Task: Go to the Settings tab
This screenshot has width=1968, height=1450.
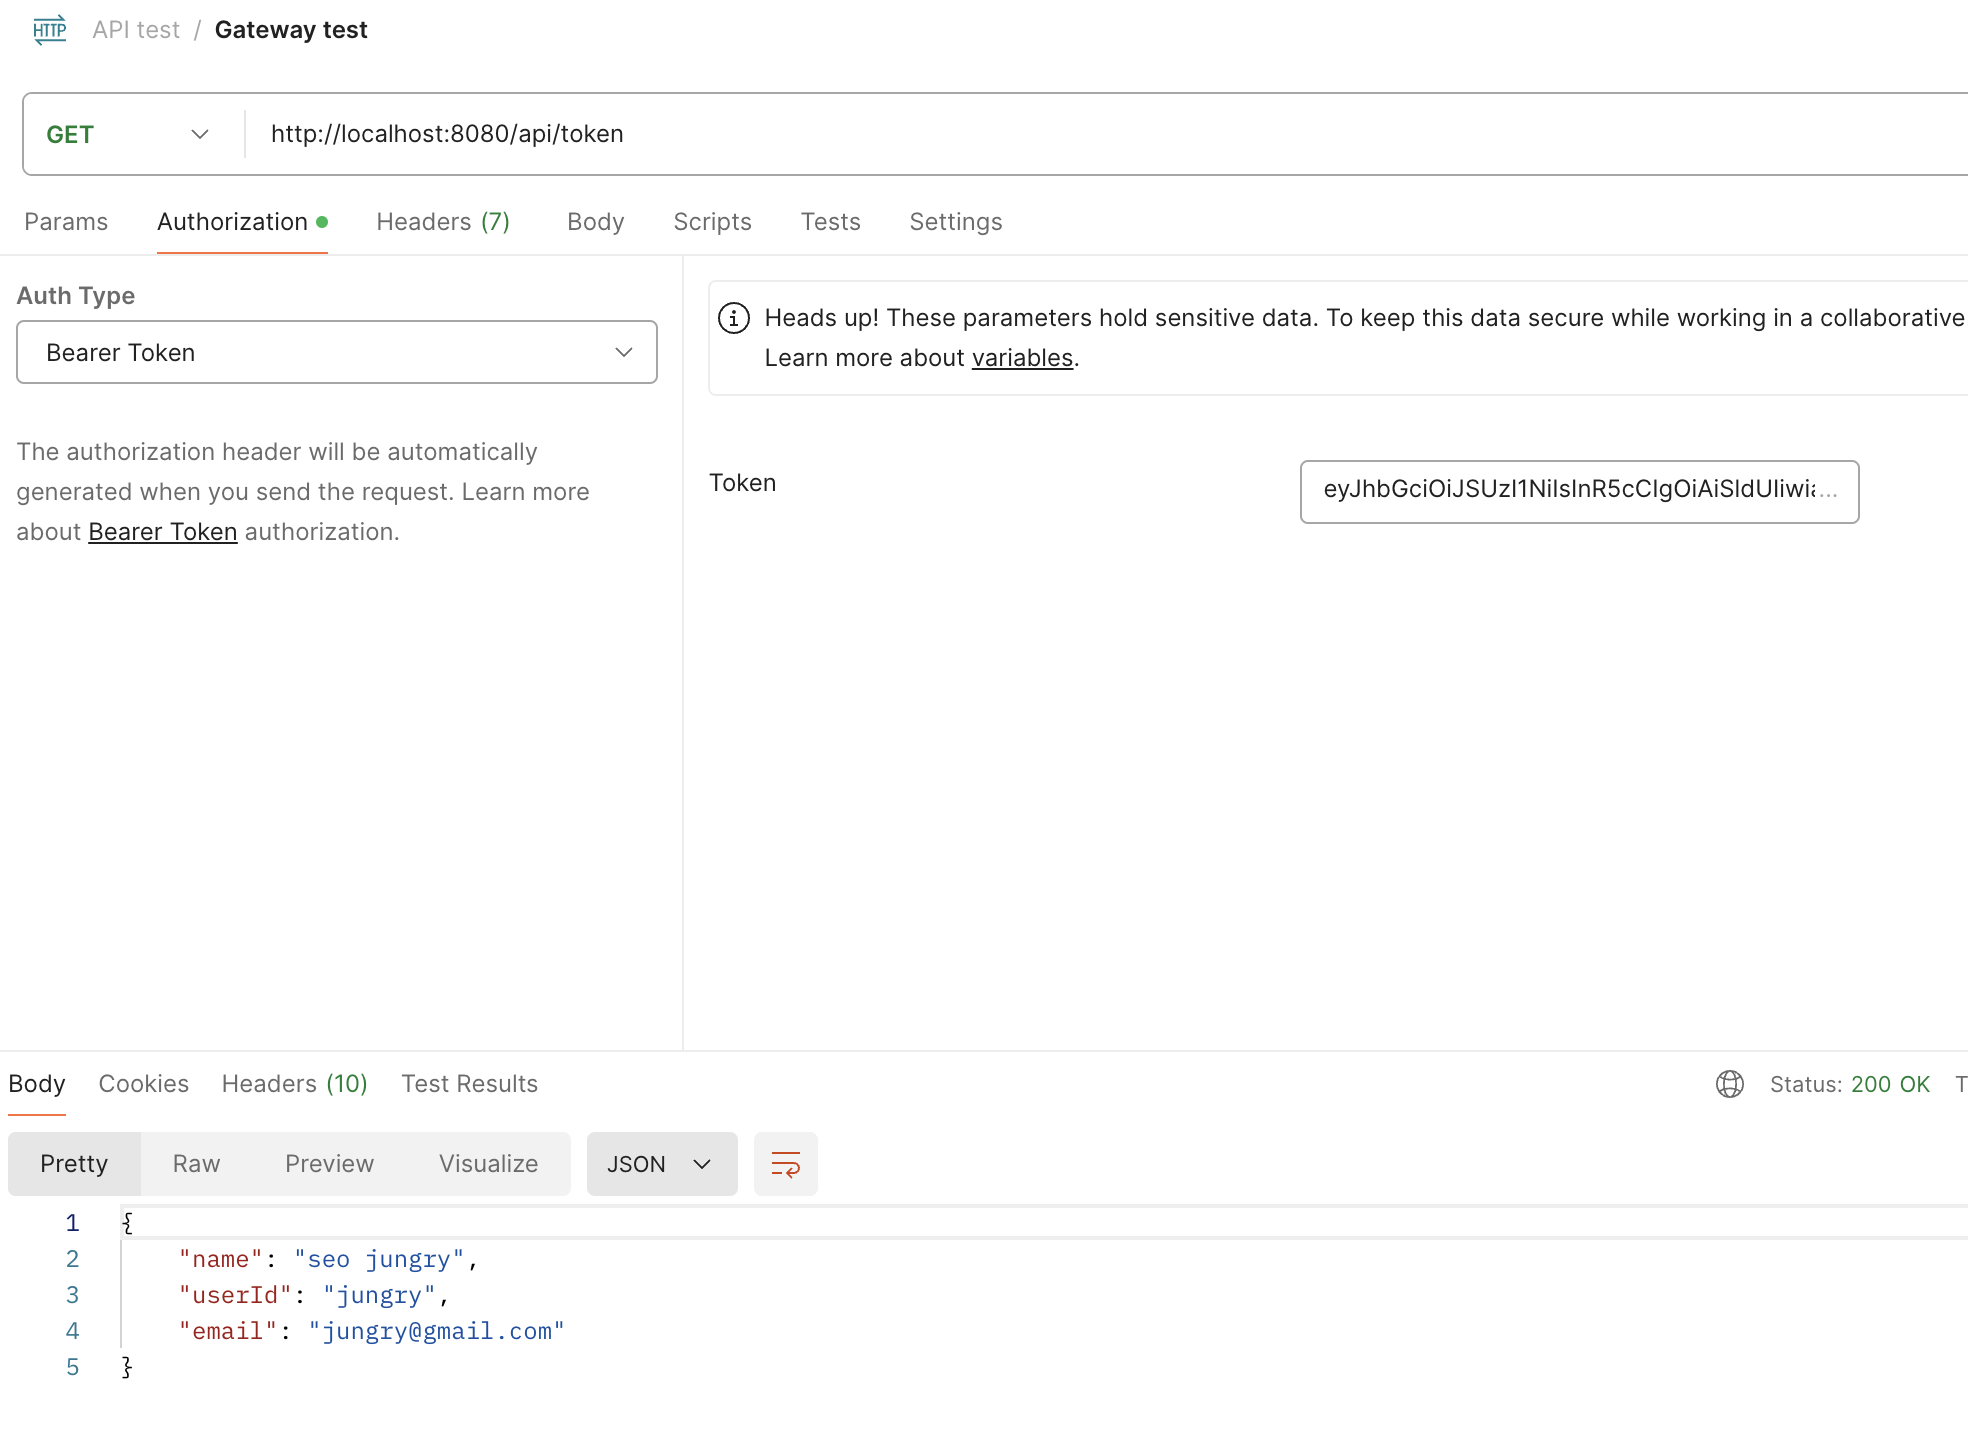Action: point(955,222)
